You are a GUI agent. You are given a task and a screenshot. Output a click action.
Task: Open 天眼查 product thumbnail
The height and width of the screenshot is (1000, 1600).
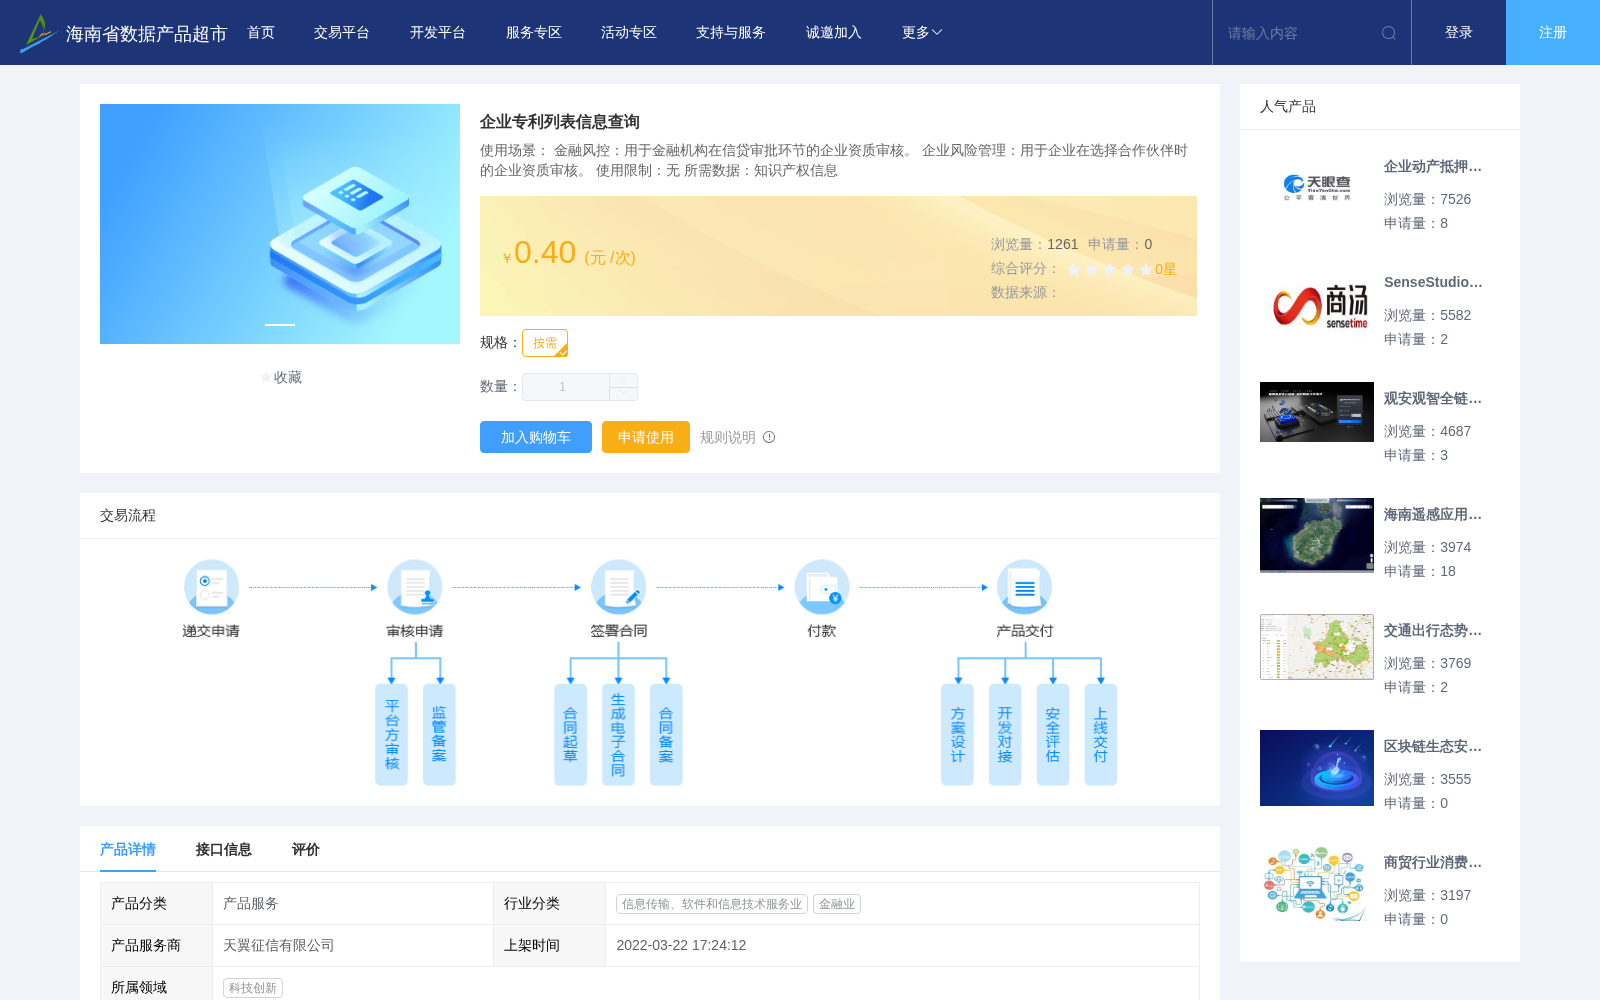(1317, 186)
